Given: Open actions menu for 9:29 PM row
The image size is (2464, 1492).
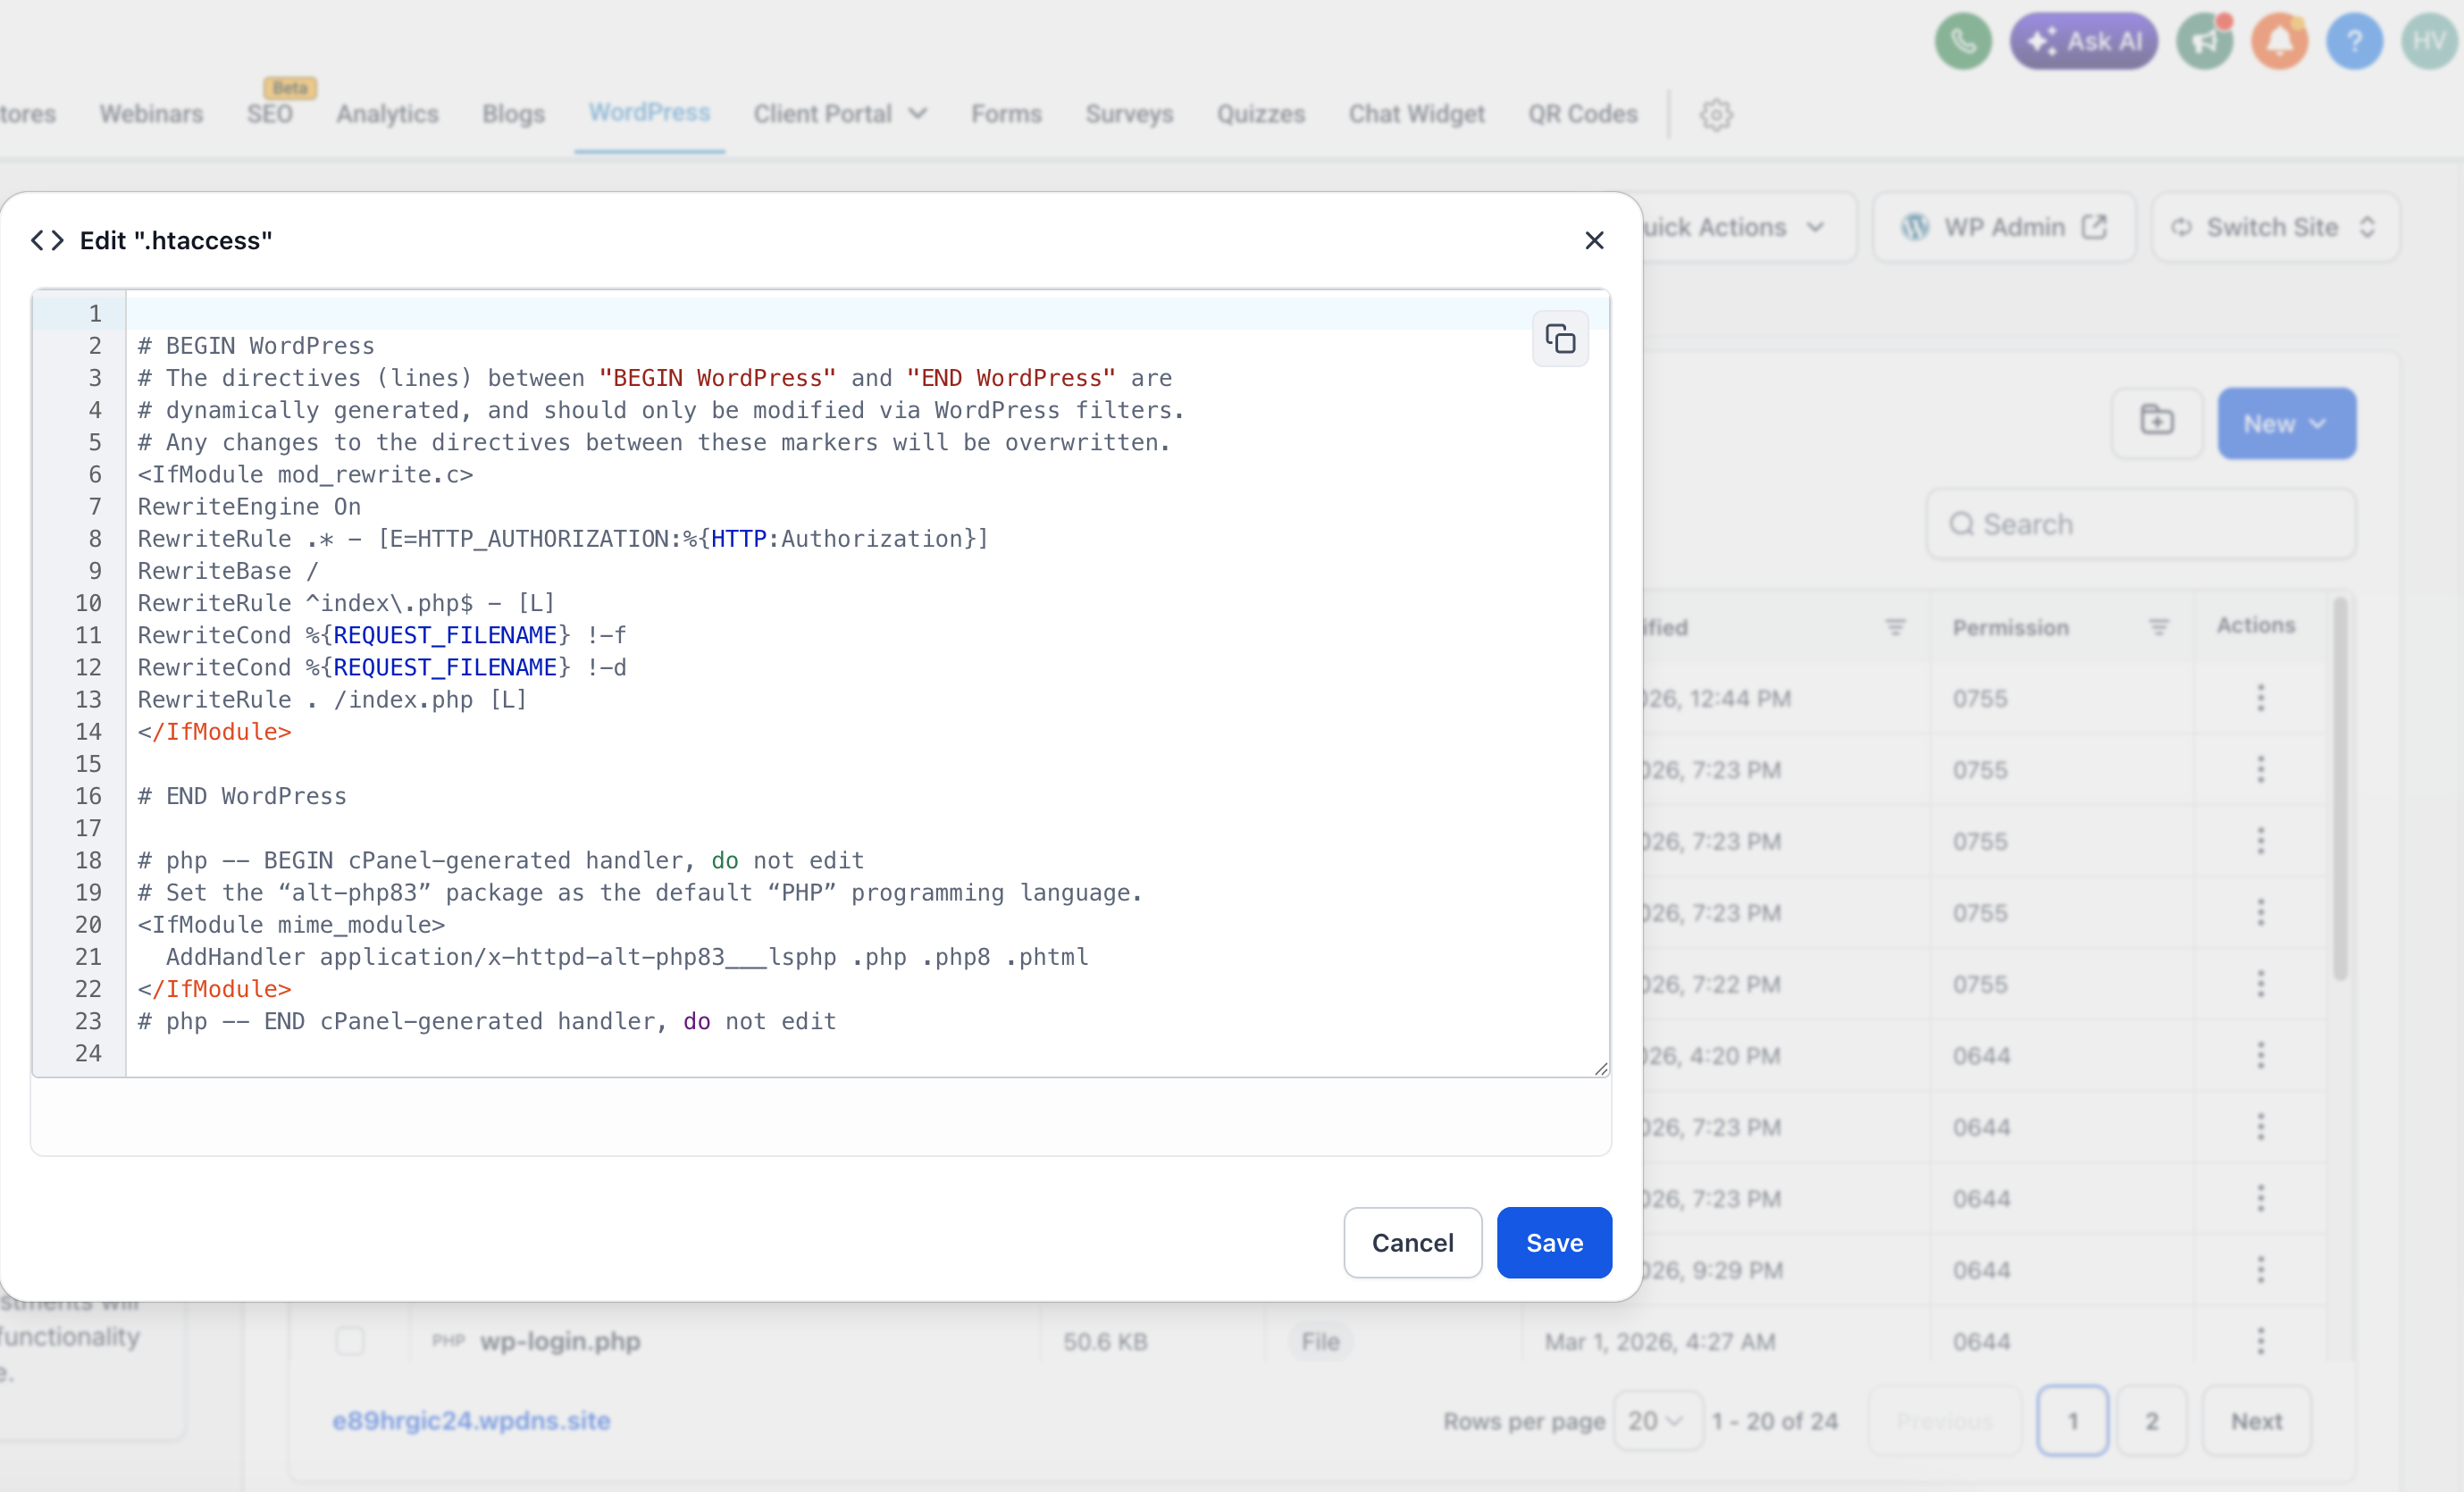Looking at the screenshot, I should [2260, 1270].
